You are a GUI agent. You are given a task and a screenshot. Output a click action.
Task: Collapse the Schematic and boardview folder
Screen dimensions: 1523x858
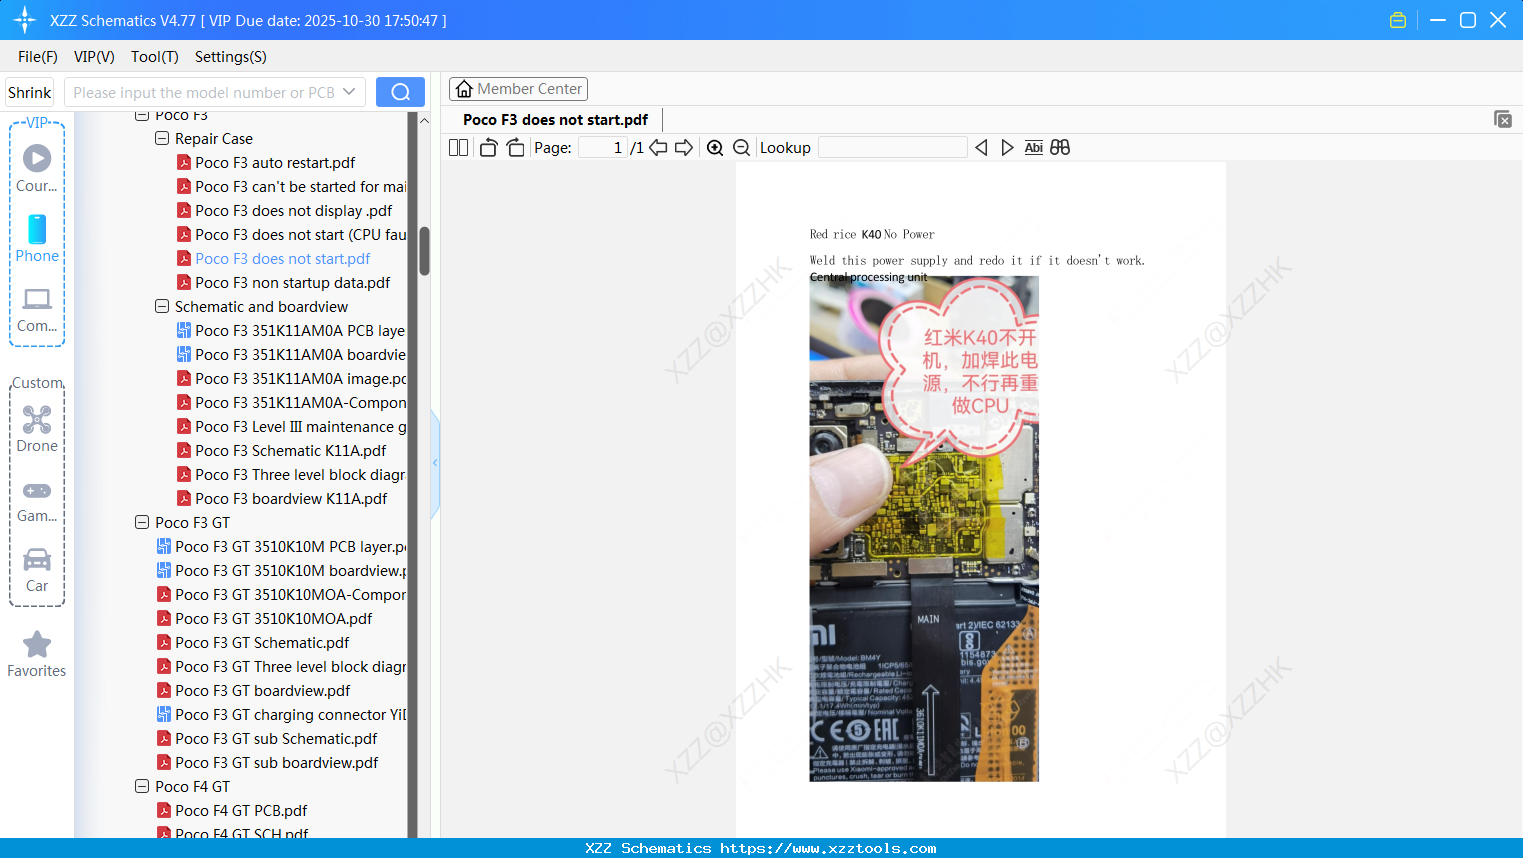click(162, 307)
